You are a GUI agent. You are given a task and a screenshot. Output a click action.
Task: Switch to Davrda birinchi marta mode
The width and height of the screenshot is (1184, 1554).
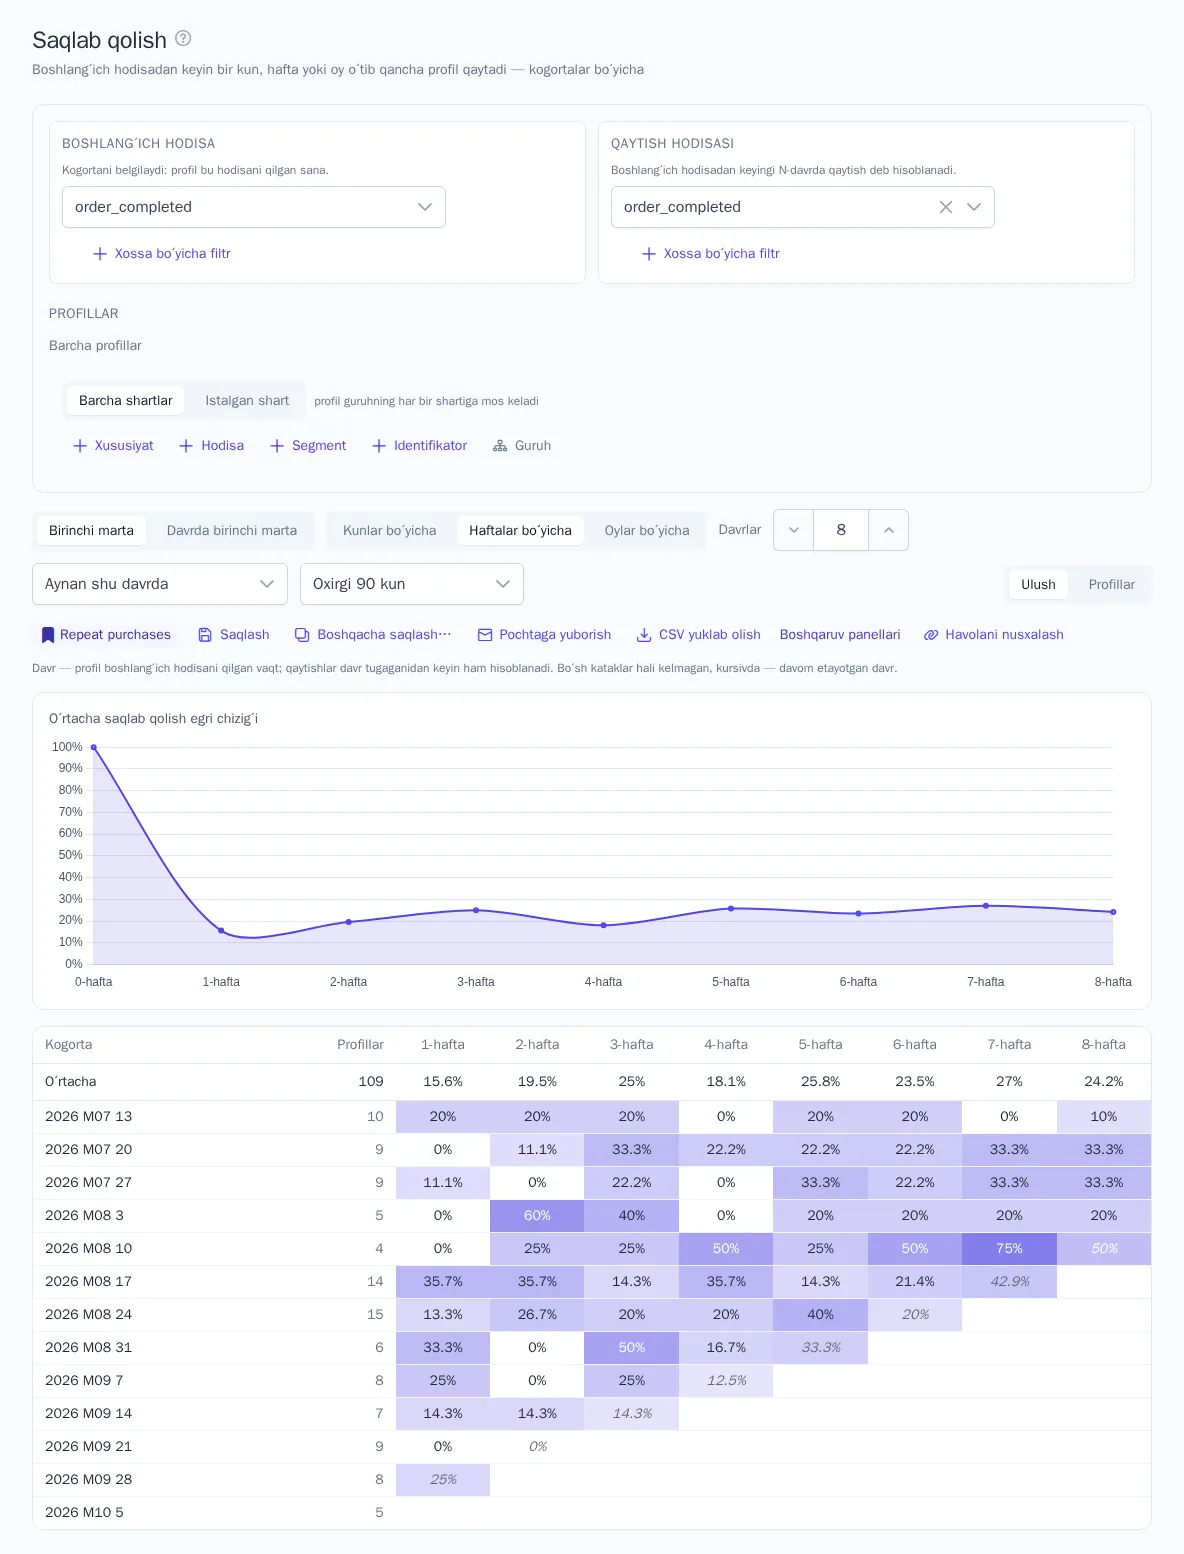[232, 531]
